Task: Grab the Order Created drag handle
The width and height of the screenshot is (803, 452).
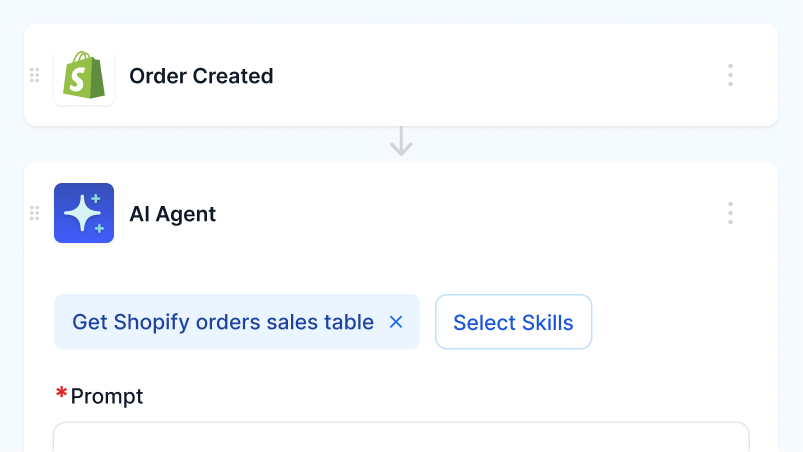Action: coord(35,75)
